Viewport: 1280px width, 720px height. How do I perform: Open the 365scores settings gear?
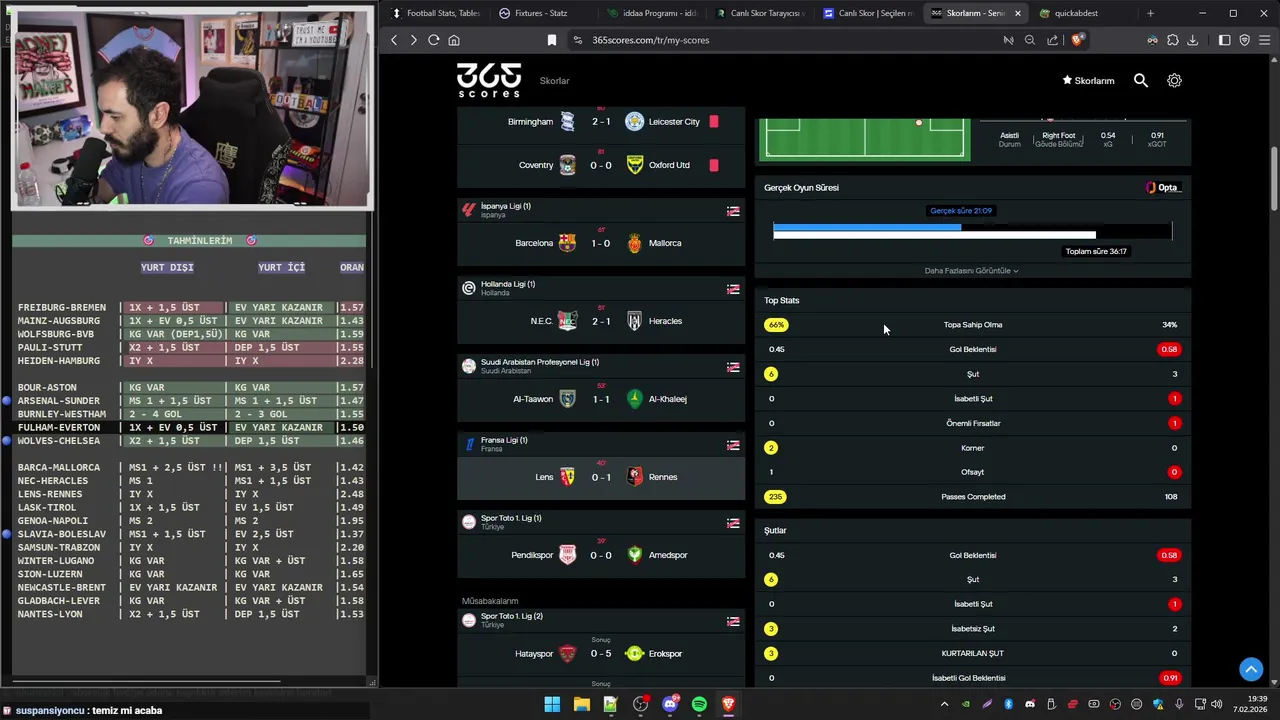coord(1174,80)
